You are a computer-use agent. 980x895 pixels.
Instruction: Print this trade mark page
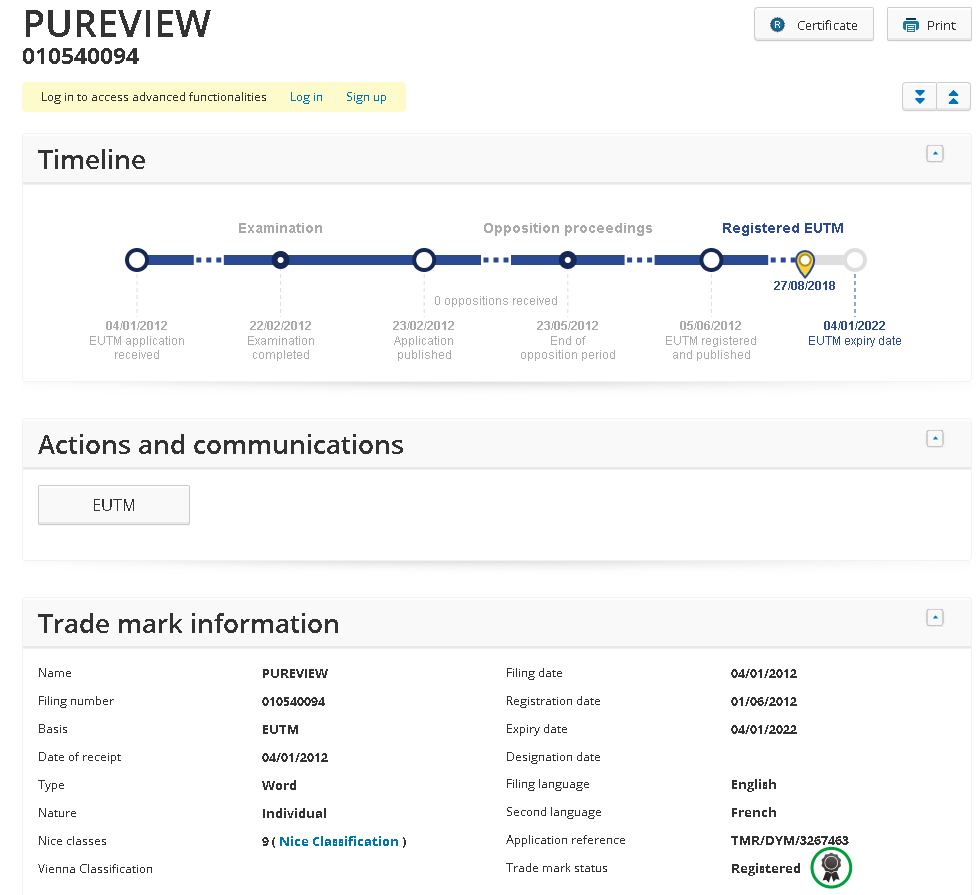point(929,25)
